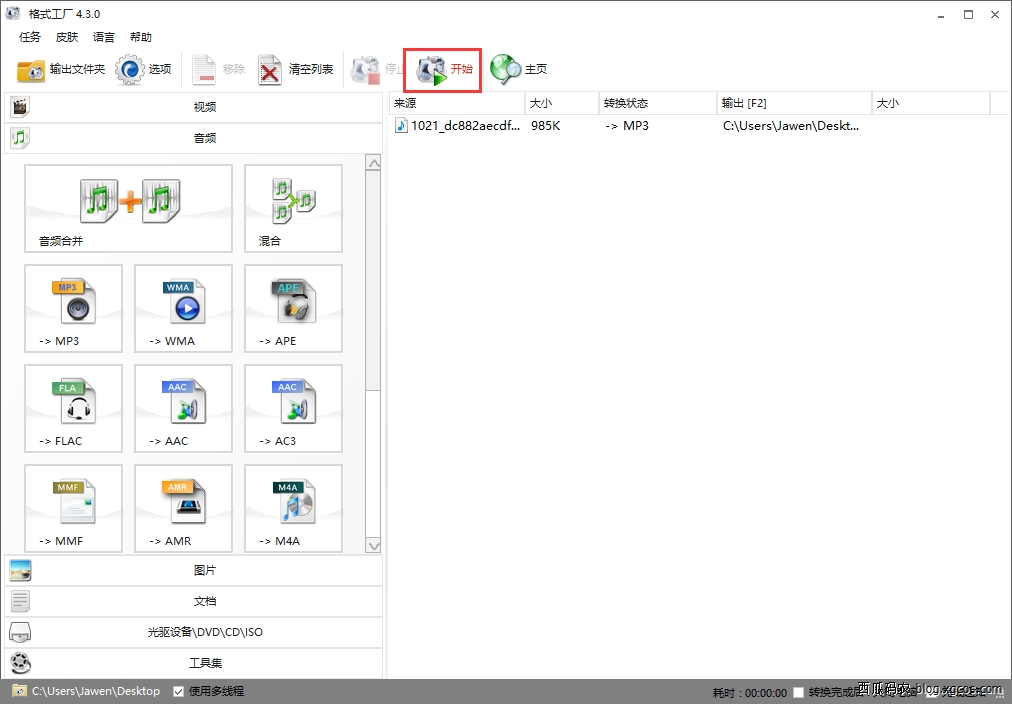Sort by the 来源 source column header
This screenshot has height=704, width=1012.
458,103
